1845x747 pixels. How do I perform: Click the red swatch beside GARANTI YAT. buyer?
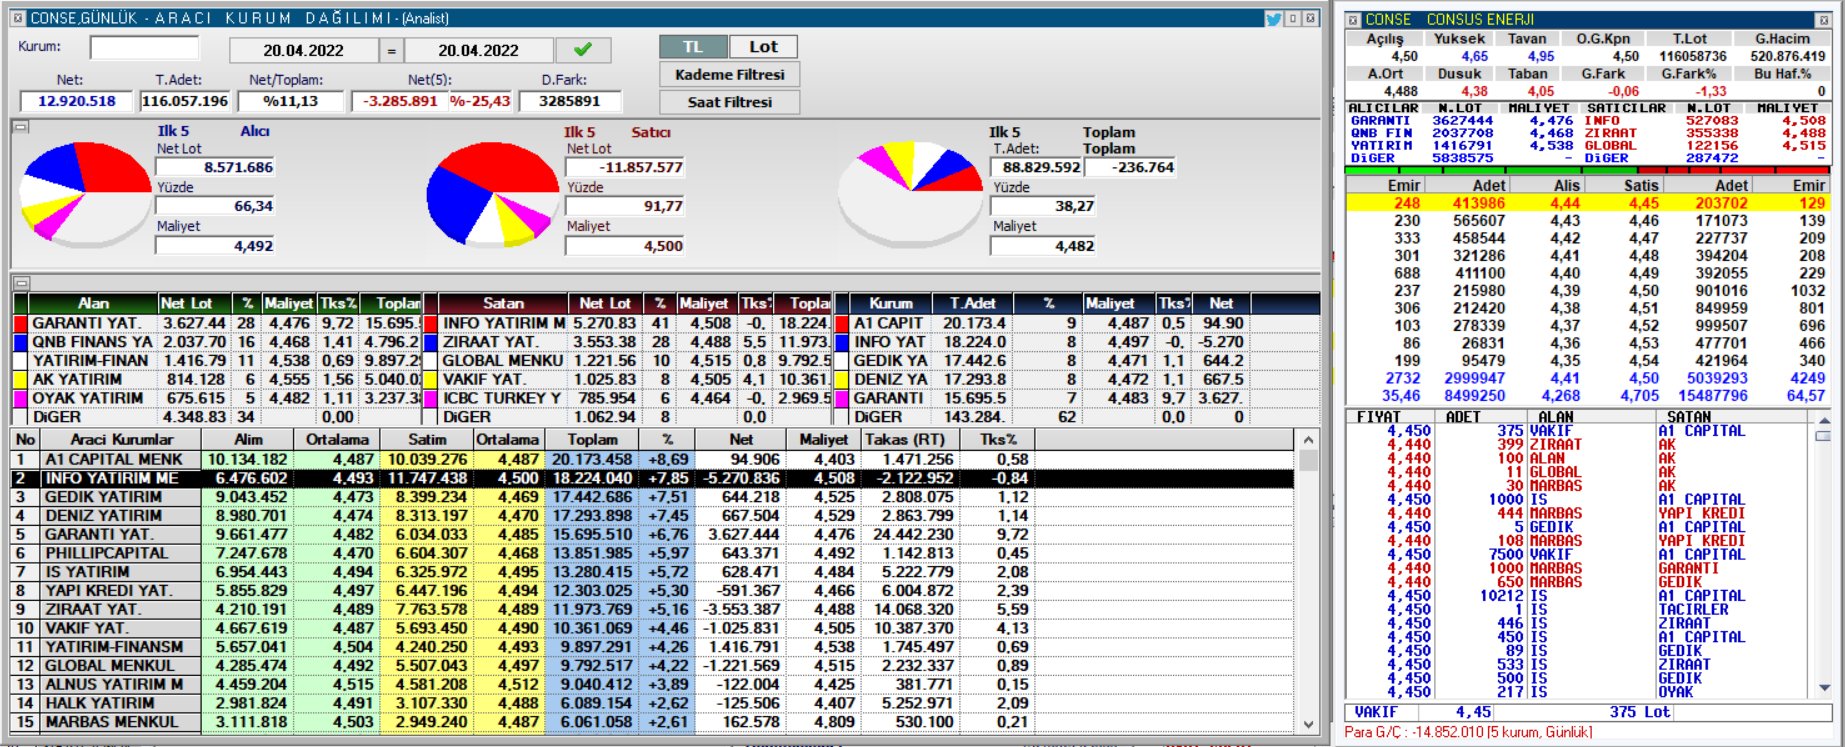pos(20,323)
